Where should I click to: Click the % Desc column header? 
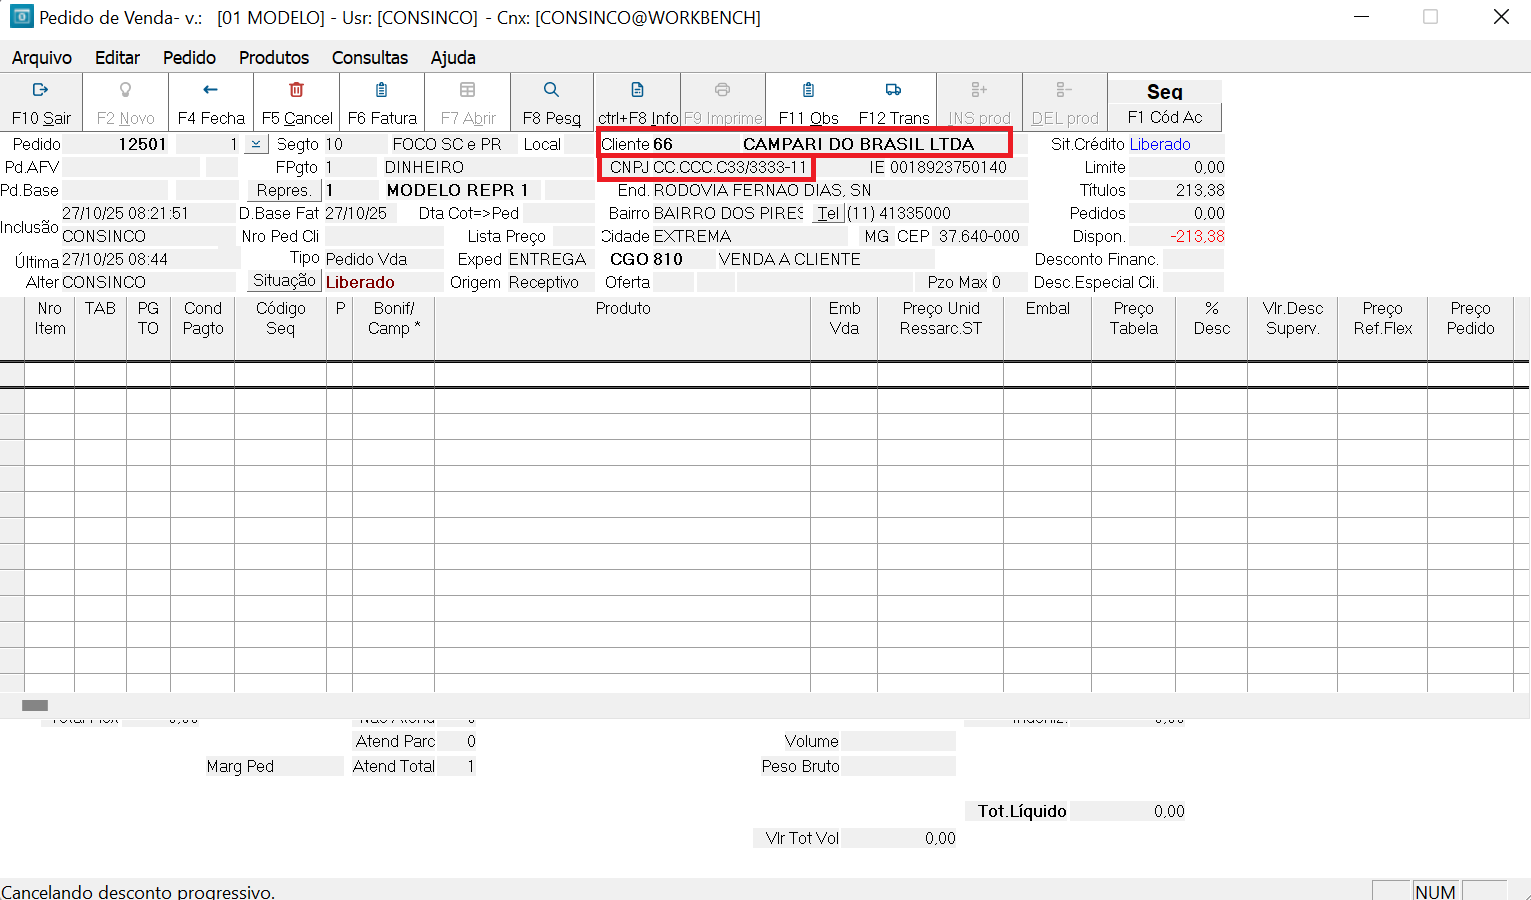point(1212,328)
